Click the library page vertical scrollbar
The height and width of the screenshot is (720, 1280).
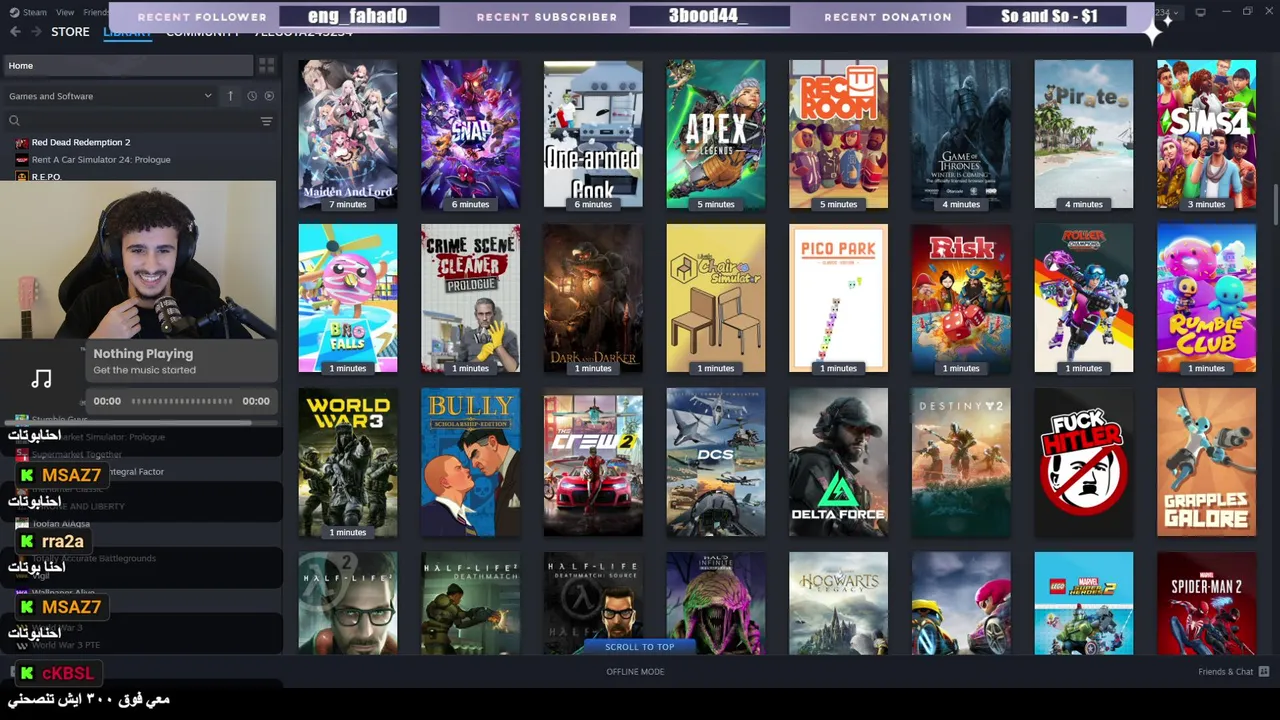(x=1275, y=205)
